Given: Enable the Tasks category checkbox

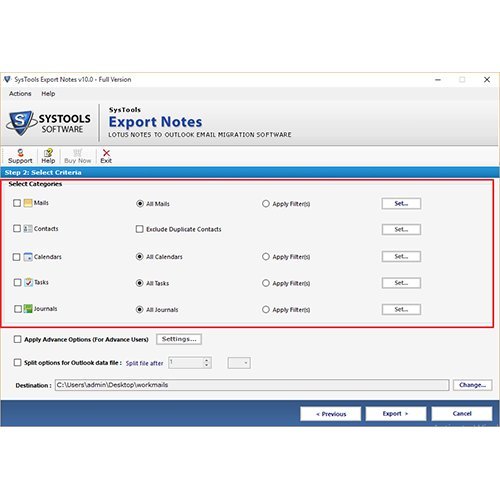Looking at the screenshot, I should tap(17, 283).
